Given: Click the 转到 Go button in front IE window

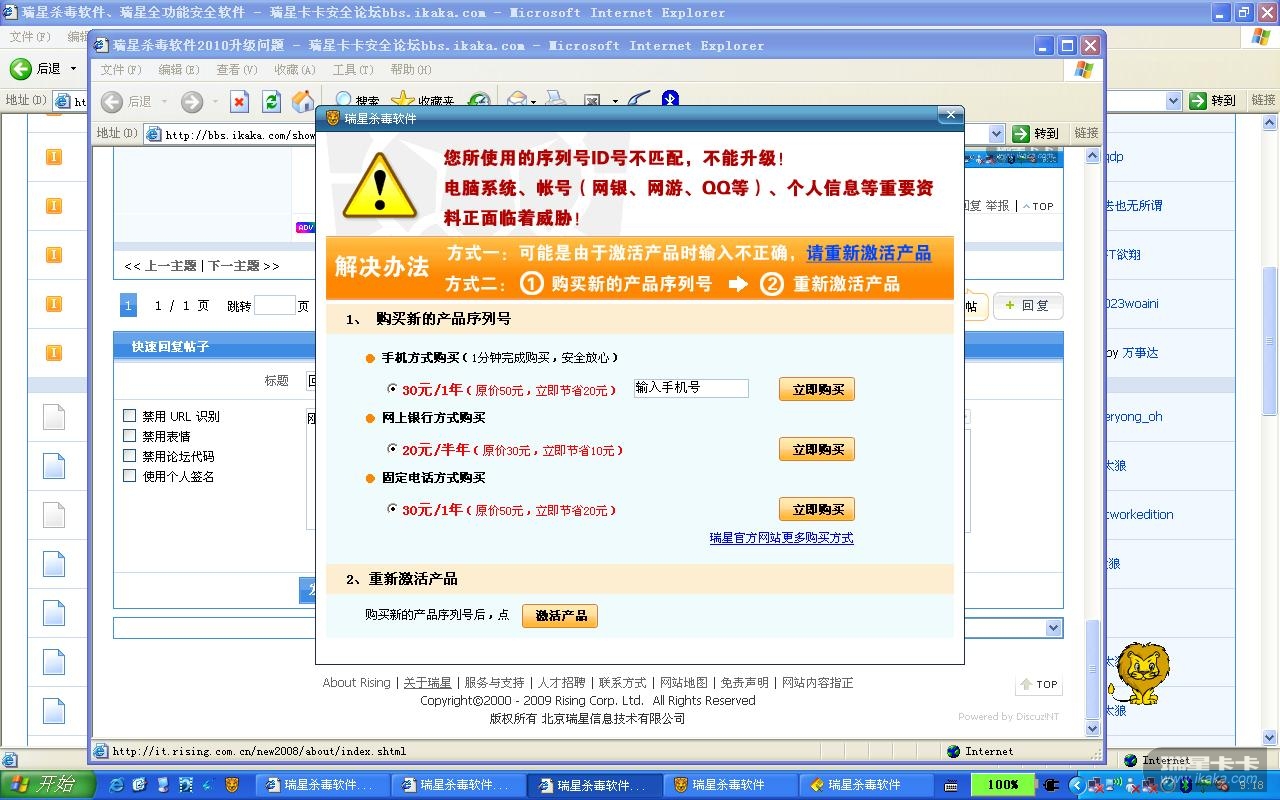Looking at the screenshot, I should (1035, 133).
